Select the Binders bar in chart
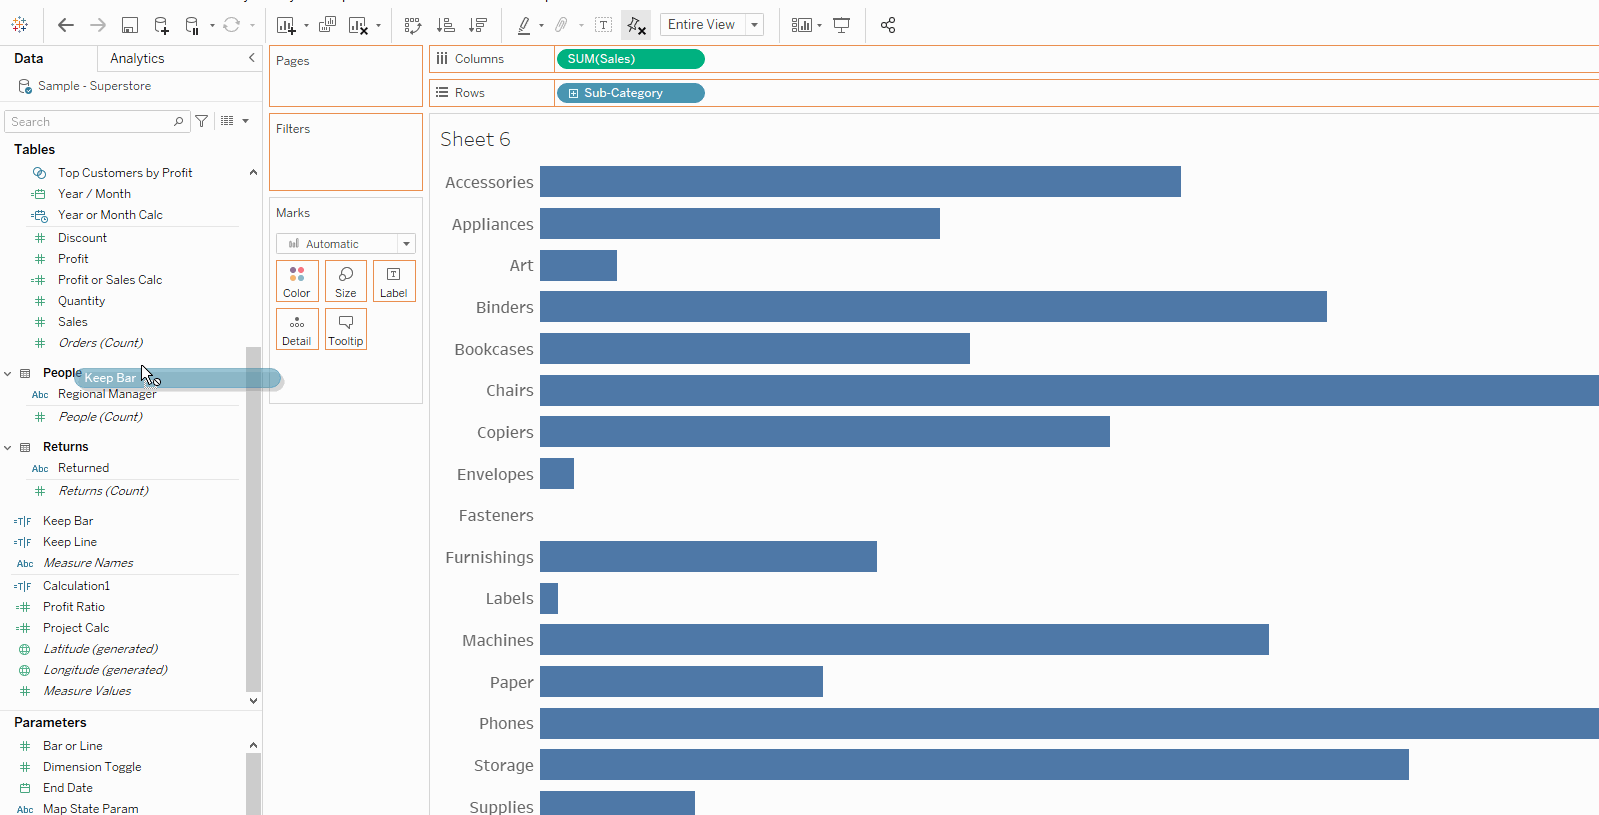Image resolution: width=1599 pixels, height=815 pixels. (x=933, y=307)
